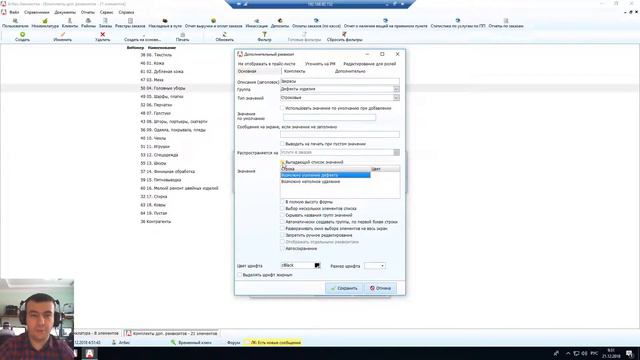The width and height of the screenshot is (640, 360).
Task: Open the Заказы toolbar icon
Action: click(x=105, y=23)
